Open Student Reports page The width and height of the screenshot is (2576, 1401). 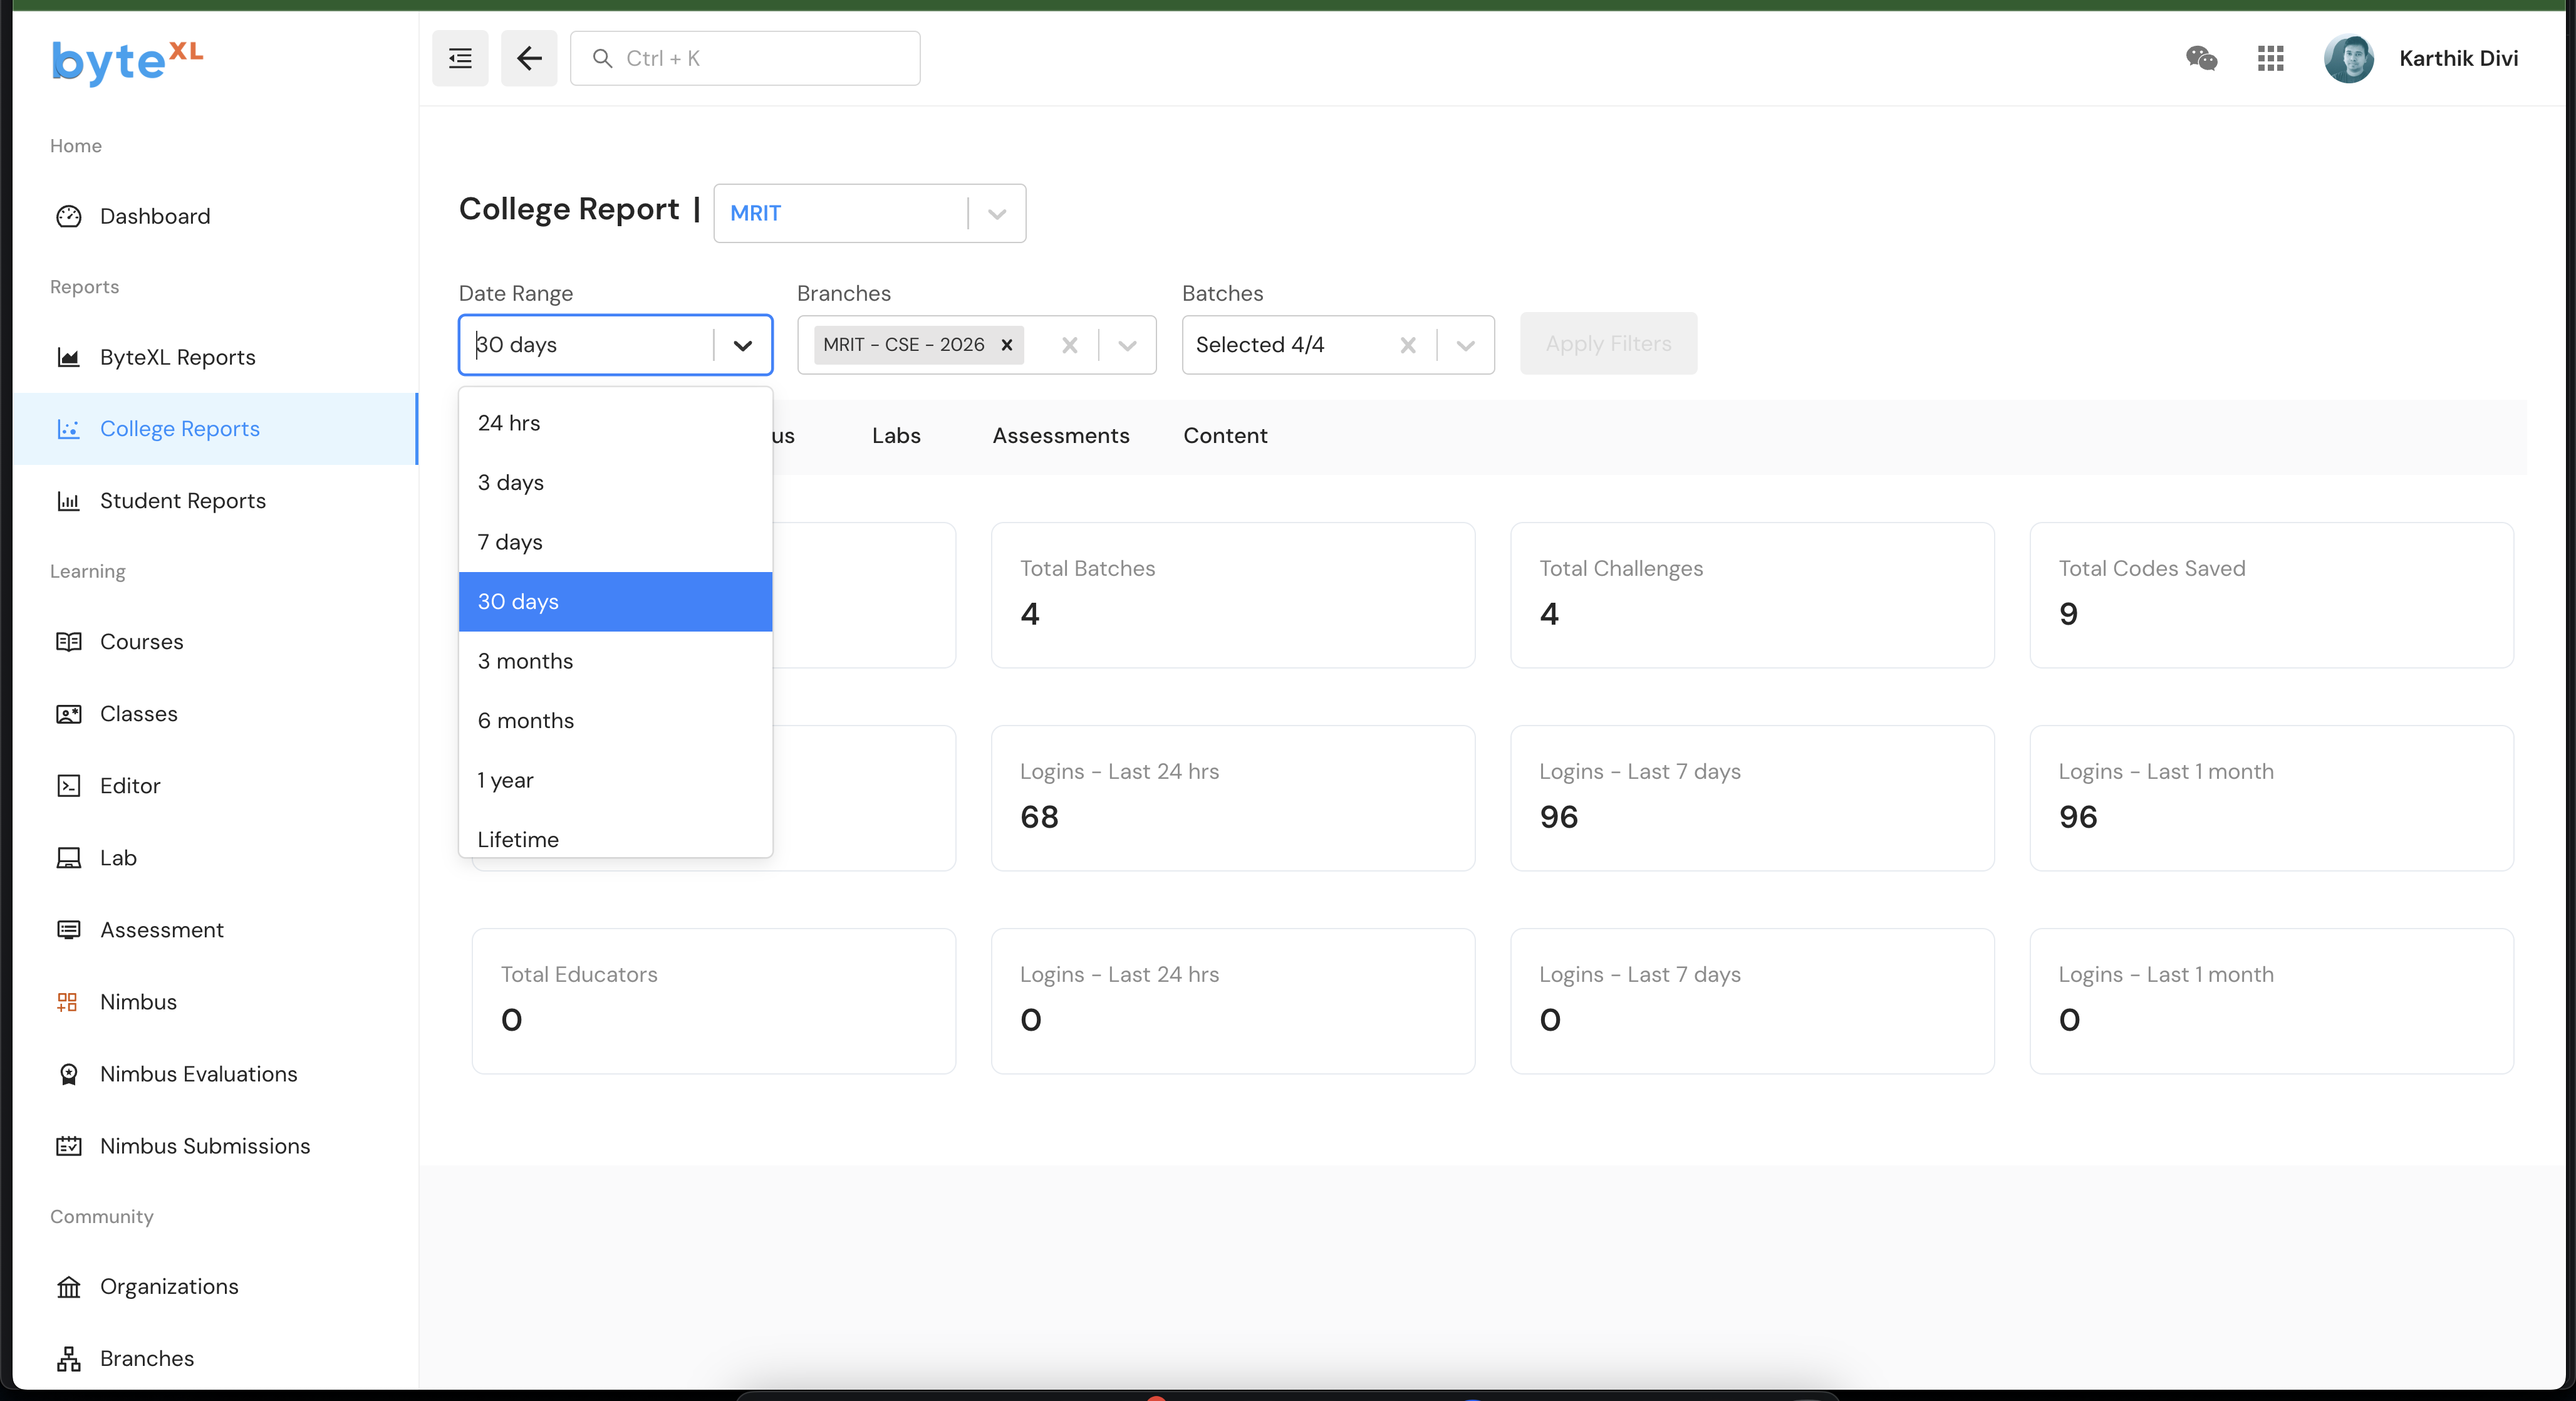point(216,501)
